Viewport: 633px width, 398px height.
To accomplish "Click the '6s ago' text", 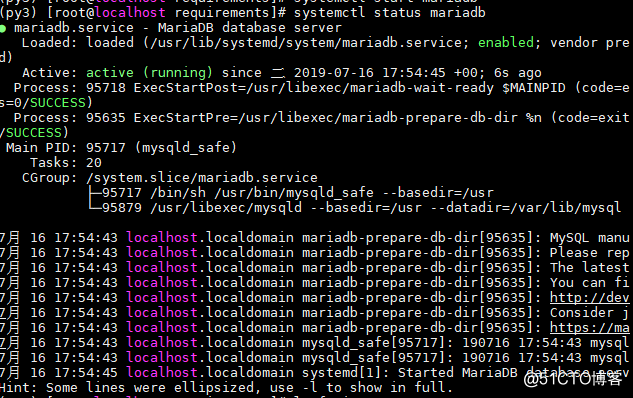I will coord(518,73).
